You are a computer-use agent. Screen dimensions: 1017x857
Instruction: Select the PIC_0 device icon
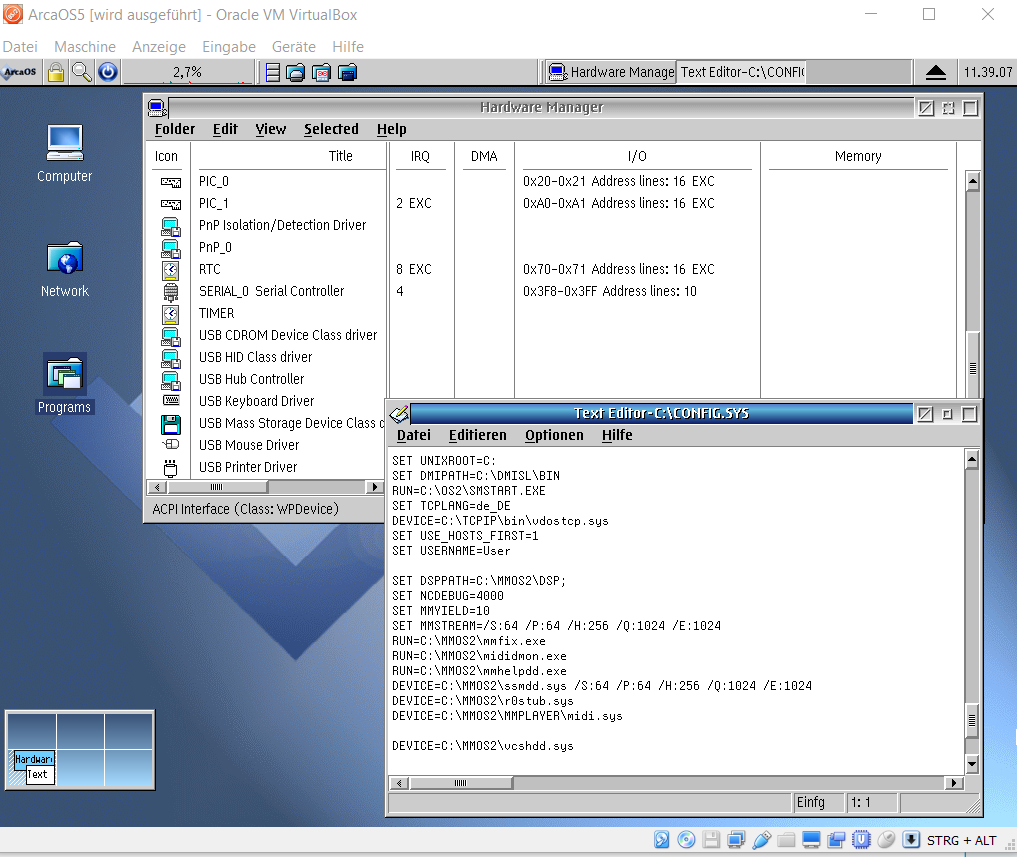click(171, 182)
